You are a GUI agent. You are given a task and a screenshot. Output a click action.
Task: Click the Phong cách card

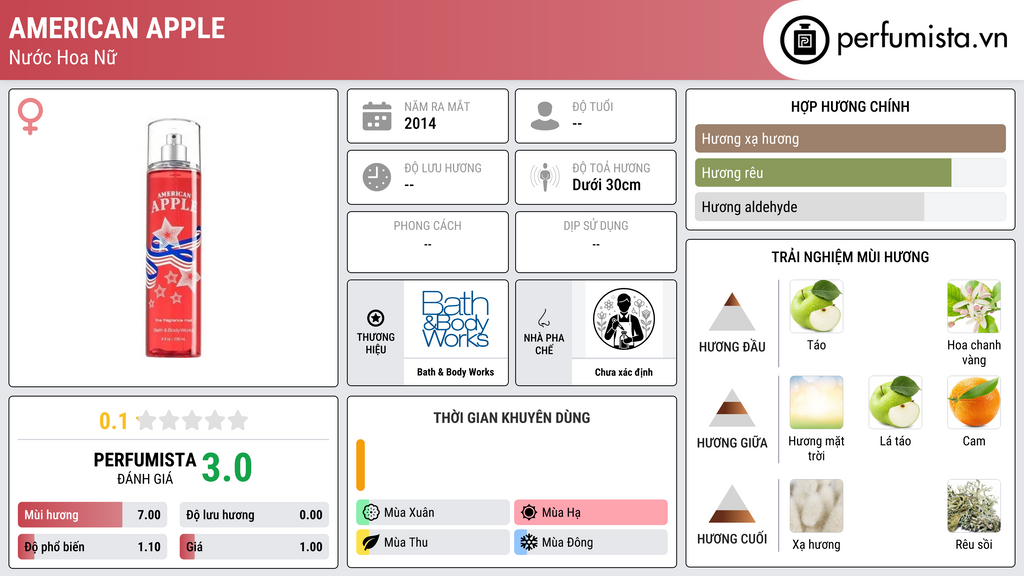point(428,242)
